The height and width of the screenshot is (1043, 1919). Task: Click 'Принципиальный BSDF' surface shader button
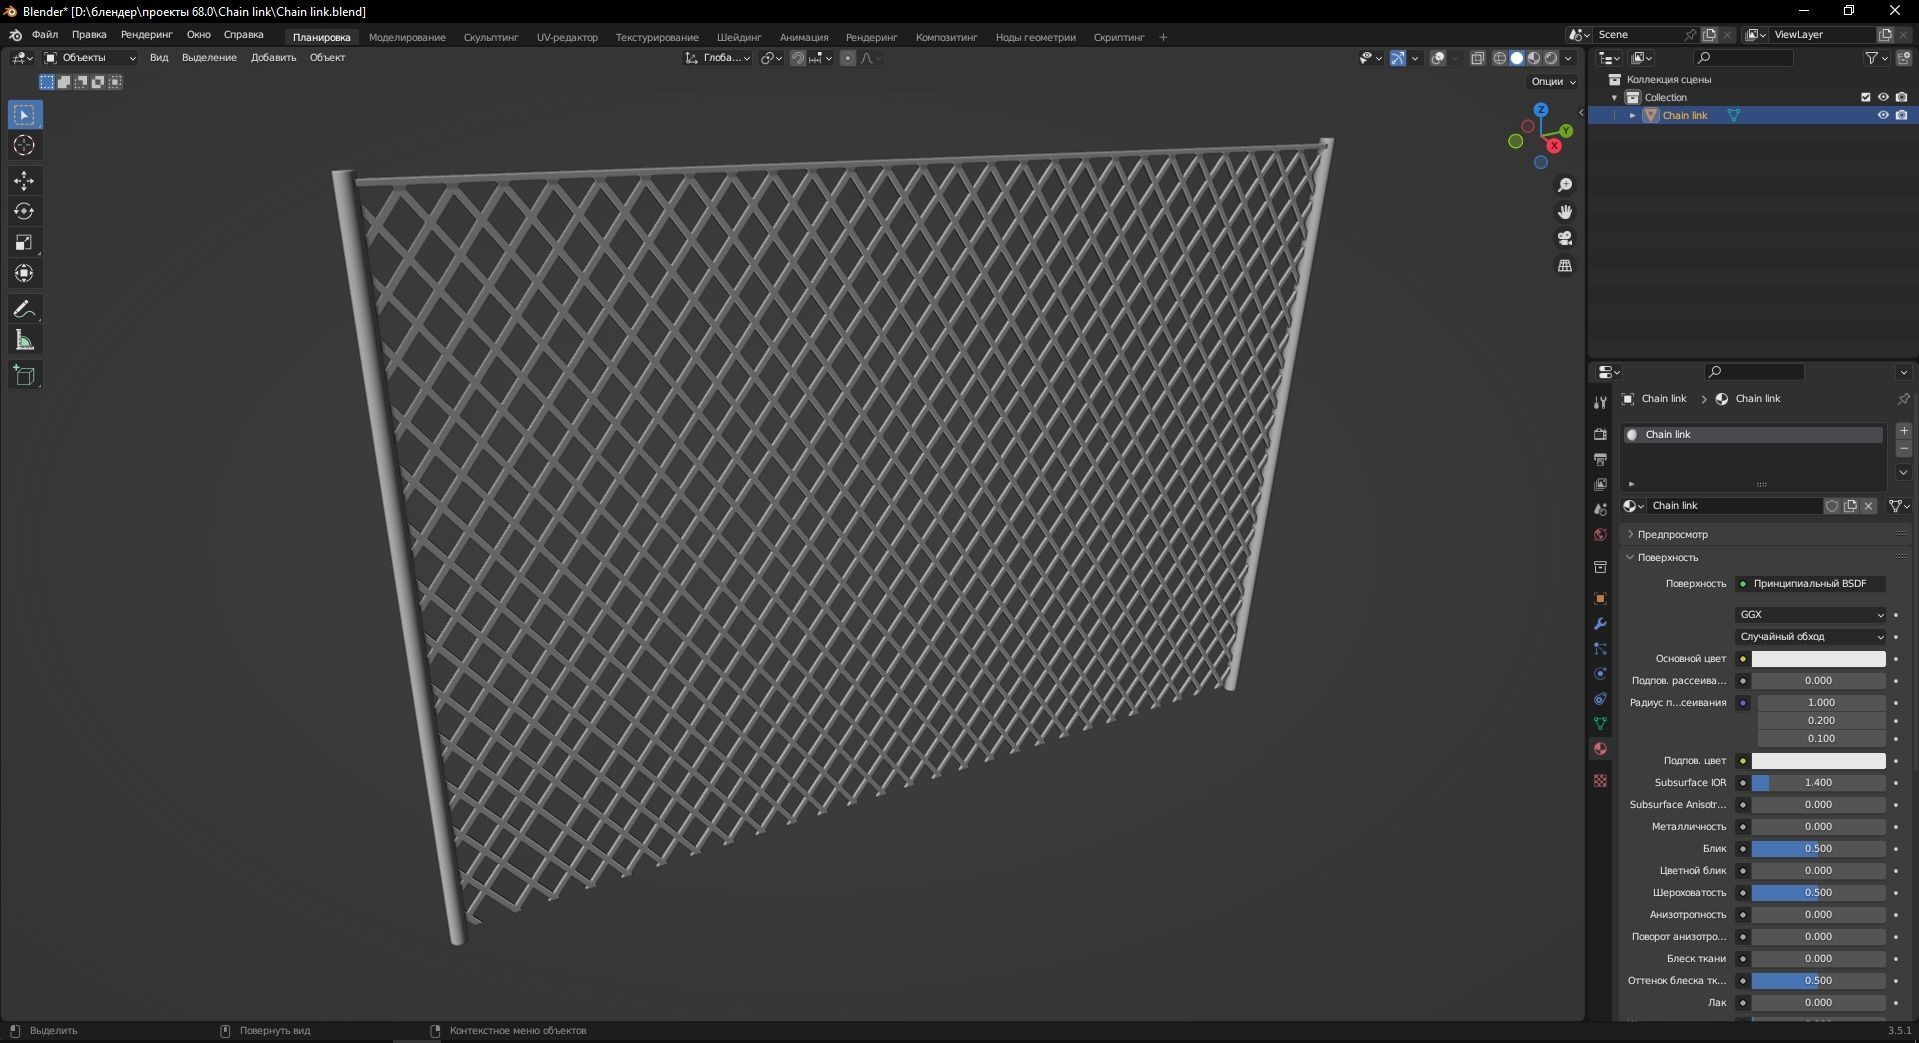click(x=1811, y=584)
